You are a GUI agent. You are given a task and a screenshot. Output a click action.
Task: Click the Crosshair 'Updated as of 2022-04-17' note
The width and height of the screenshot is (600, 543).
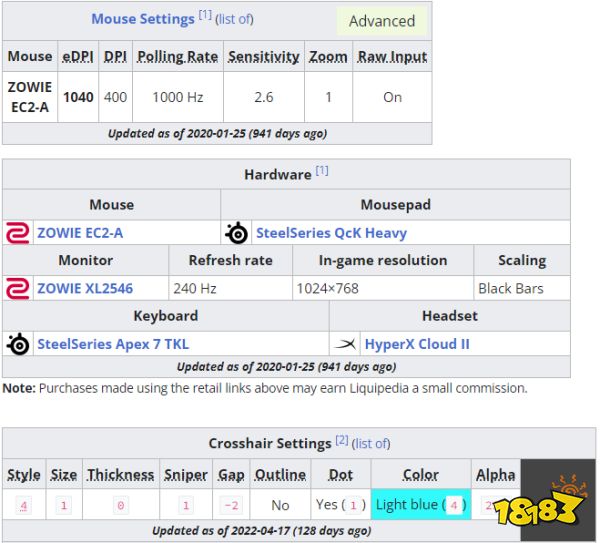tap(262, 531)
